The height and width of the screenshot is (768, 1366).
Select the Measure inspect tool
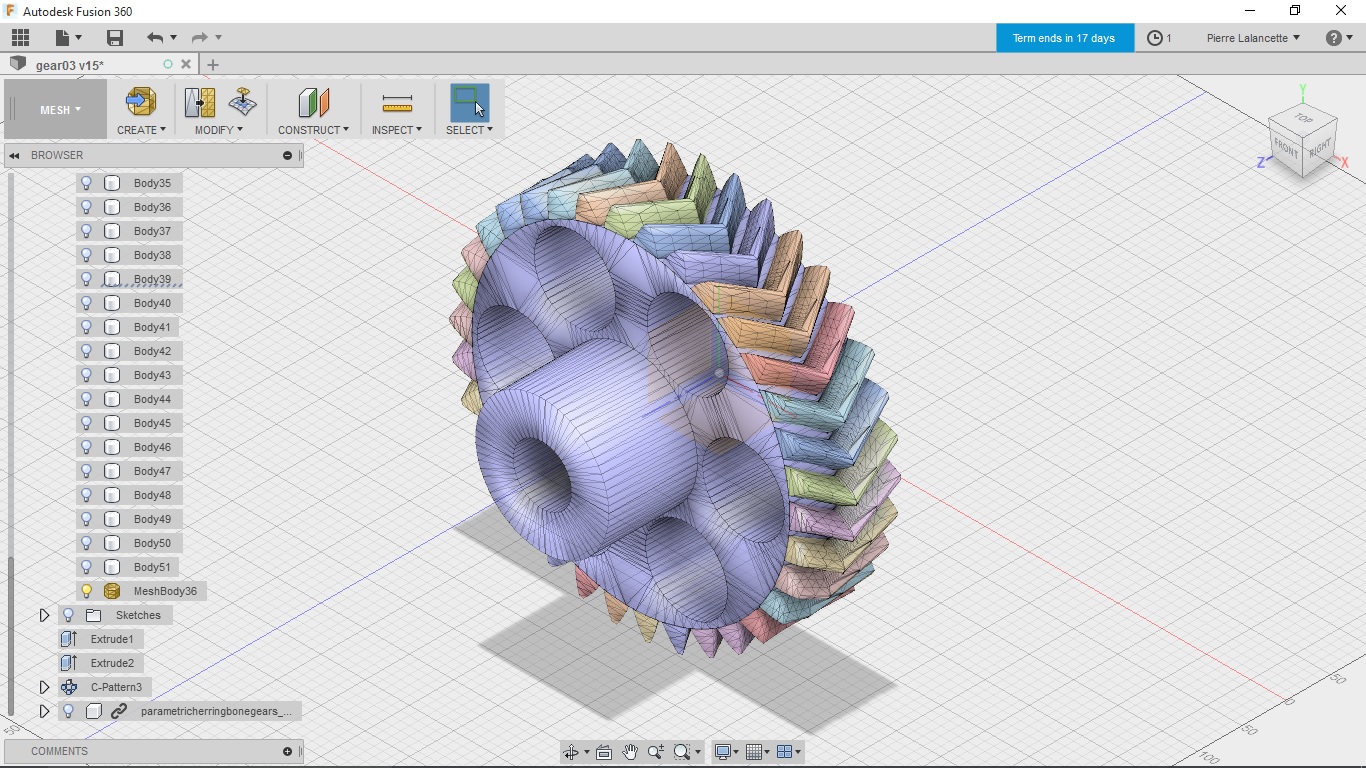(x=397, y=102)
